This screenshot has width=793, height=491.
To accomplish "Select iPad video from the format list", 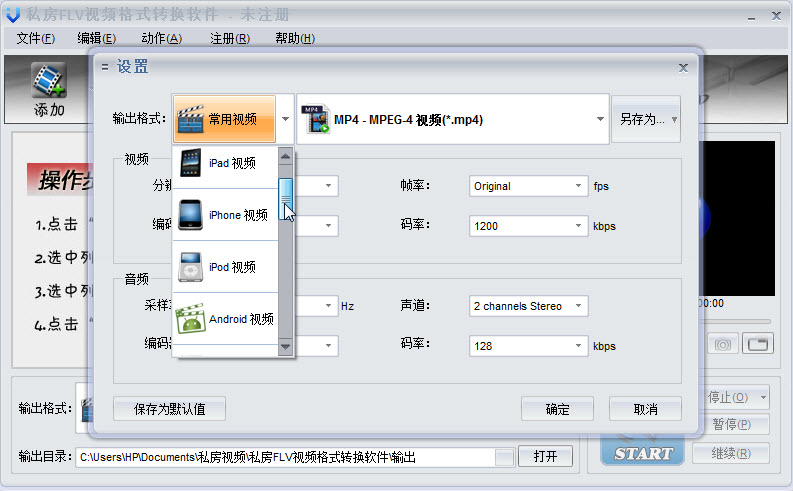I will [x=226, y=163].
